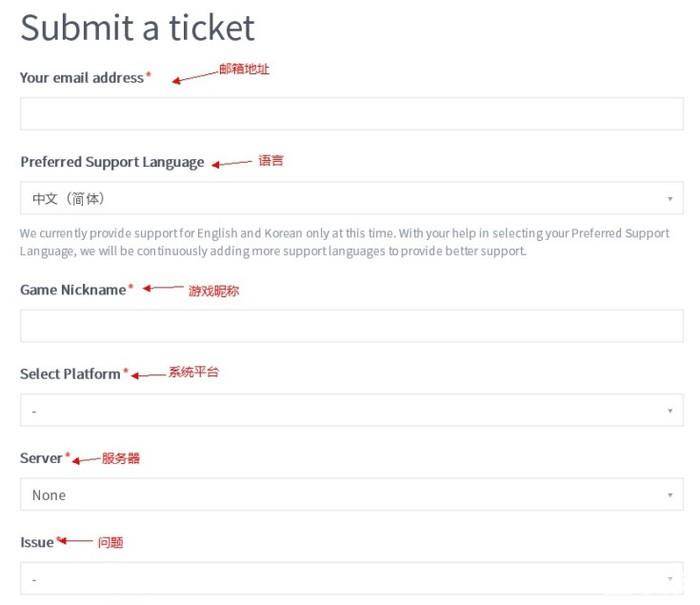Viewport: 700px width, 605px height.
Task: Click the "Submit a ticket" heading
Action: tap(138, 28)
